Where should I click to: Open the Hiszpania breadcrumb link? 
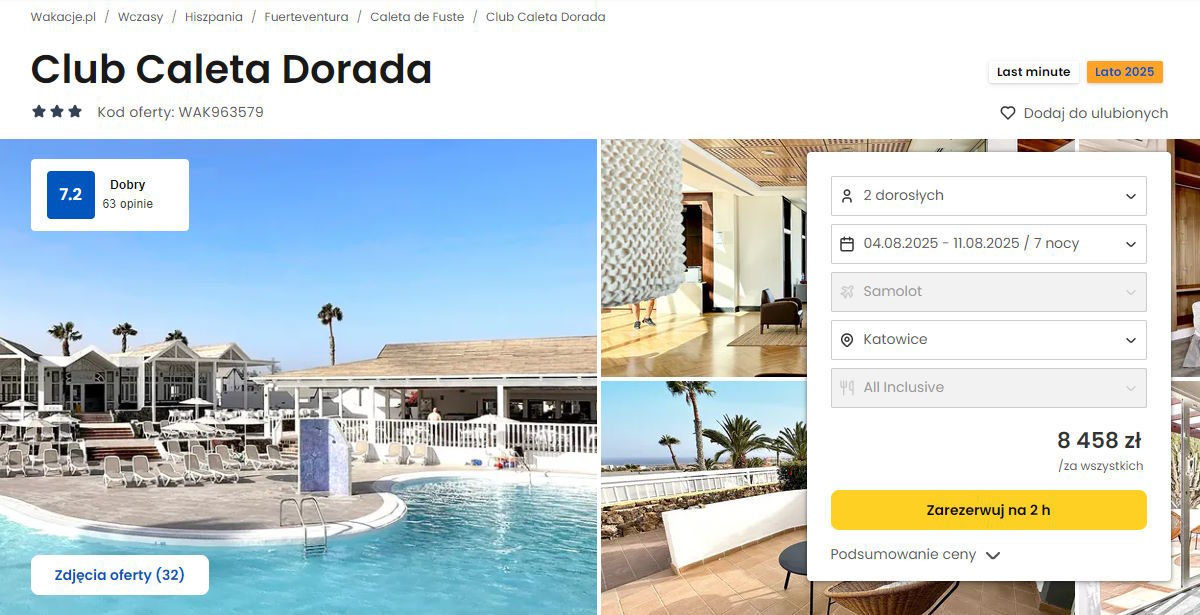(x=214, y=17)
